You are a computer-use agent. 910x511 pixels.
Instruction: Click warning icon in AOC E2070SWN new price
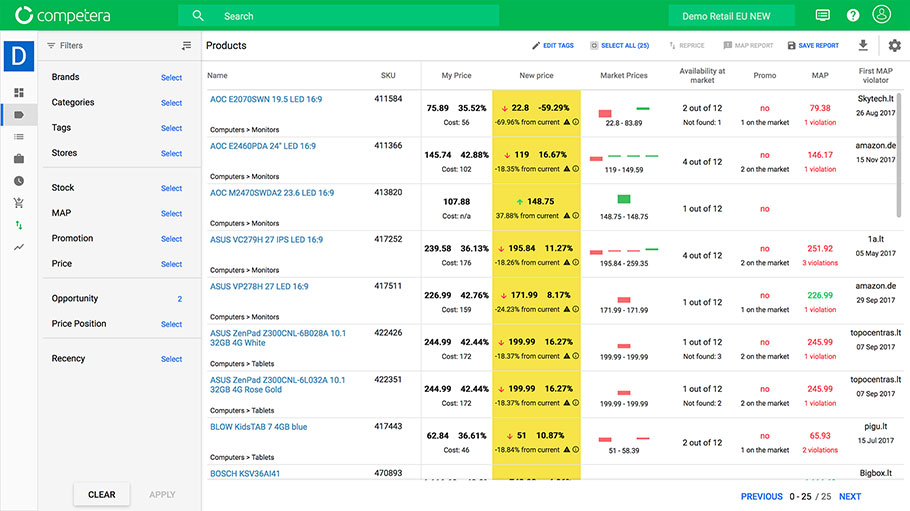tap(566, 122)
